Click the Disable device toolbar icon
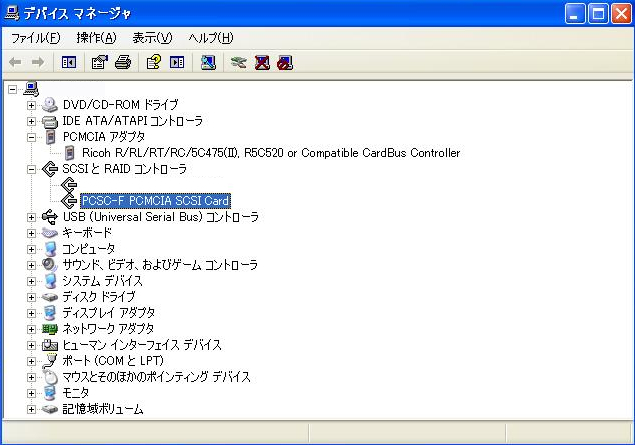Image resolution: width=635 pixels, height=445 pixels. [285, 62]
